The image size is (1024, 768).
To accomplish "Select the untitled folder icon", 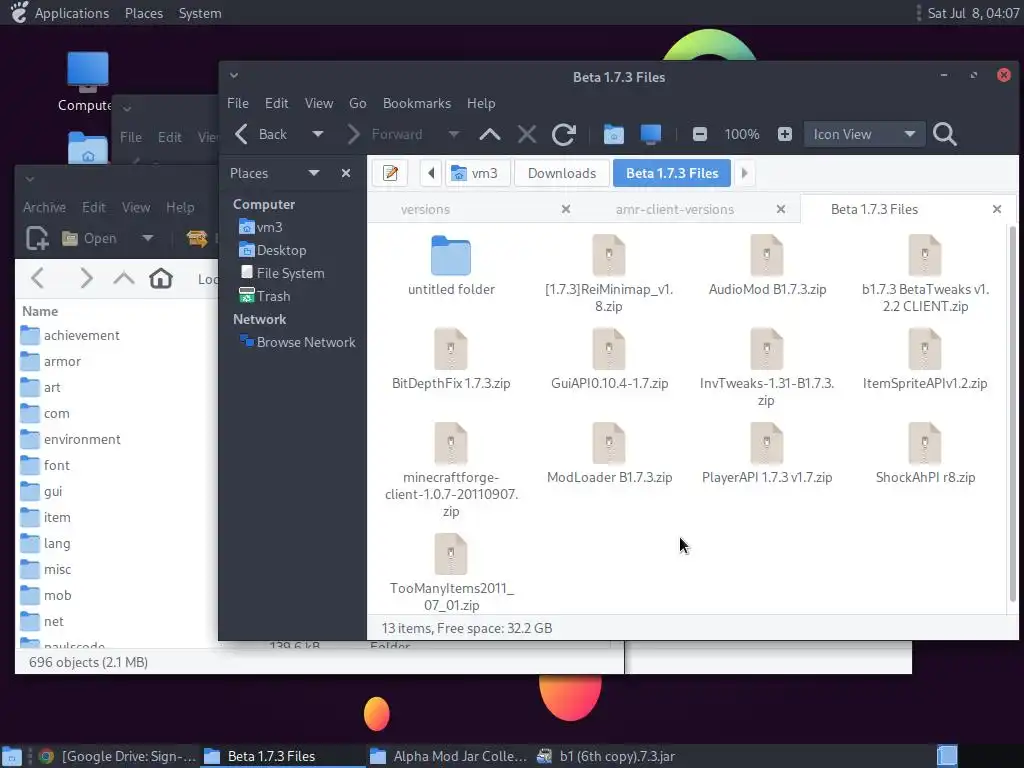I will [451, 255].
